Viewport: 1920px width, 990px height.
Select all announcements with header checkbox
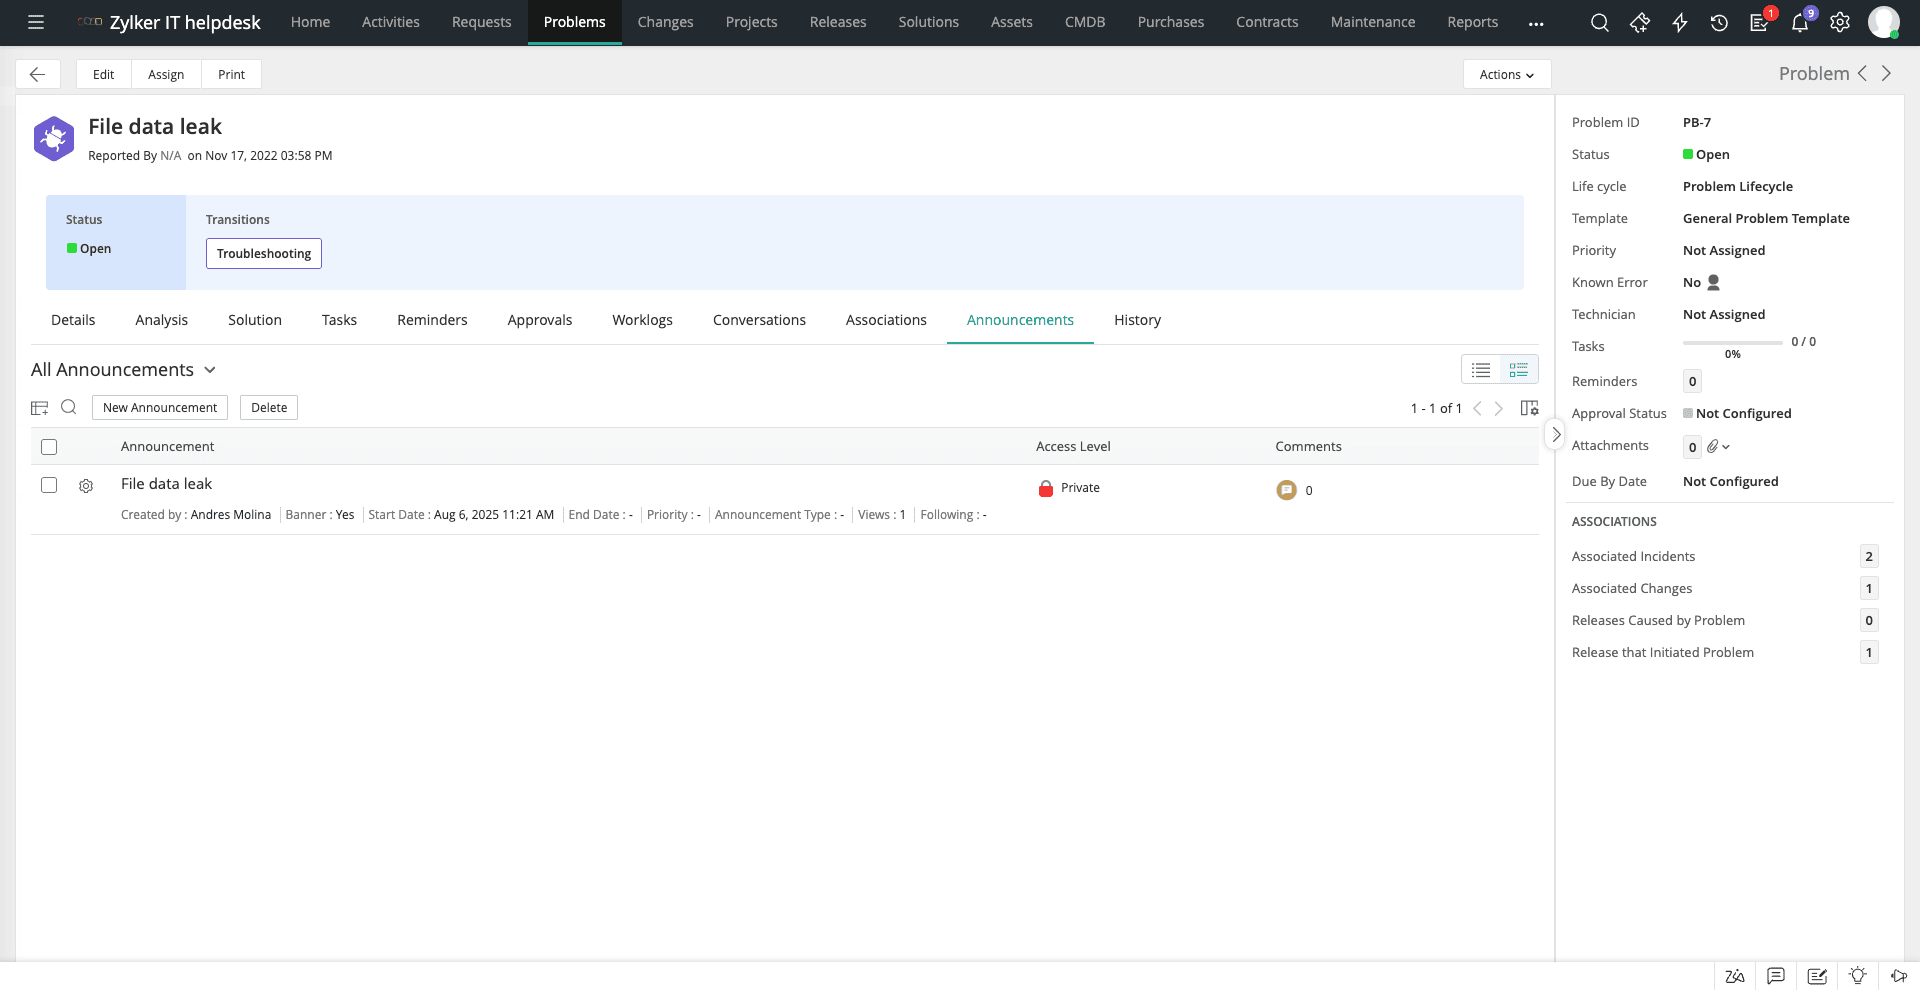(x=49, y=447)
